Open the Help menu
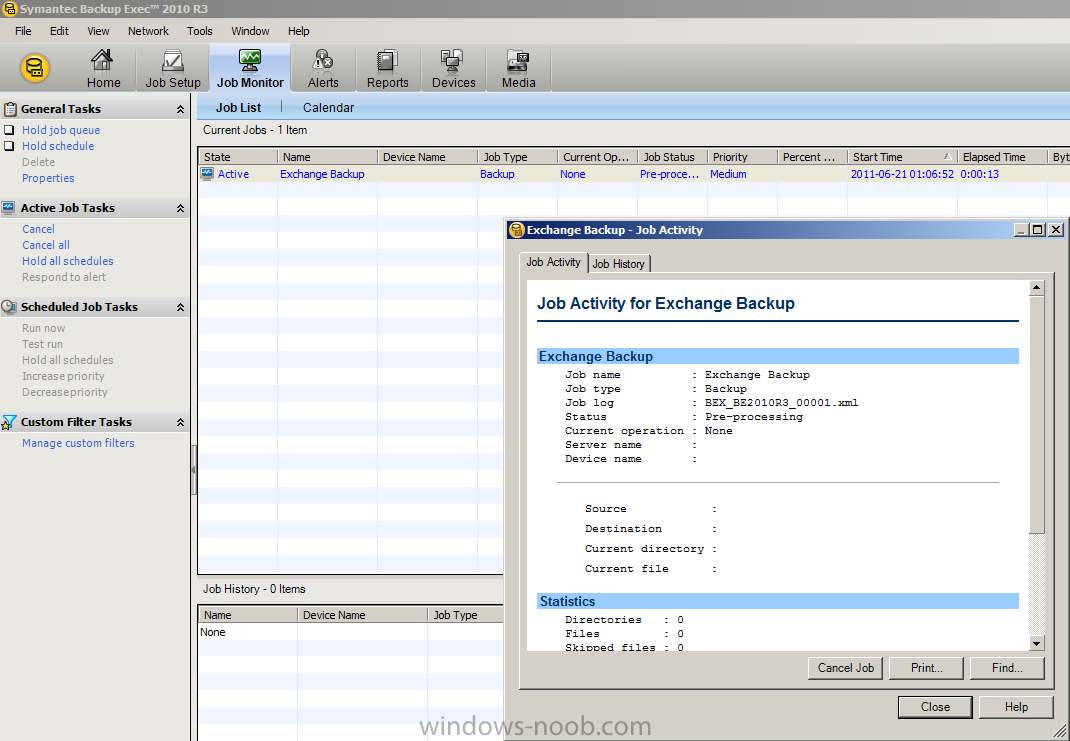Image resolution: width=1070 pixels, height=741 pixels. click(298, 31)
